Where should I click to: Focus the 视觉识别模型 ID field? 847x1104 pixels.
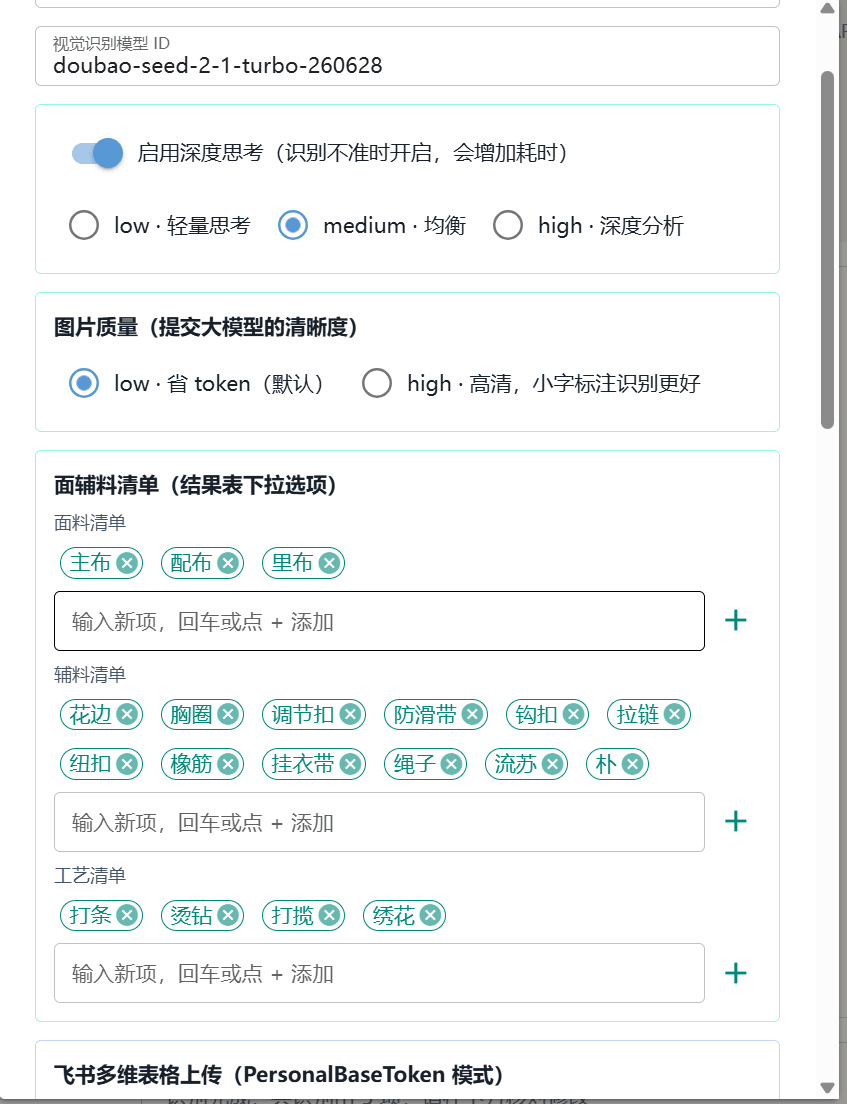(407, 56)
